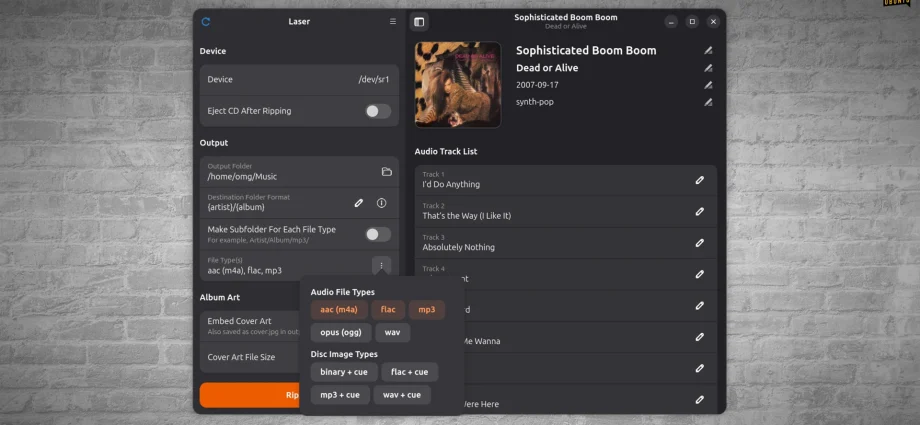
Task: Click the orange Rip button
Action: tap(249, 395)
